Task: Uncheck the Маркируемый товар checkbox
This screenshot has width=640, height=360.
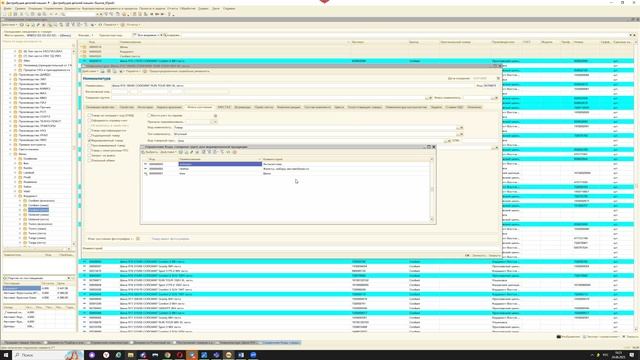Action: point(90,140)
